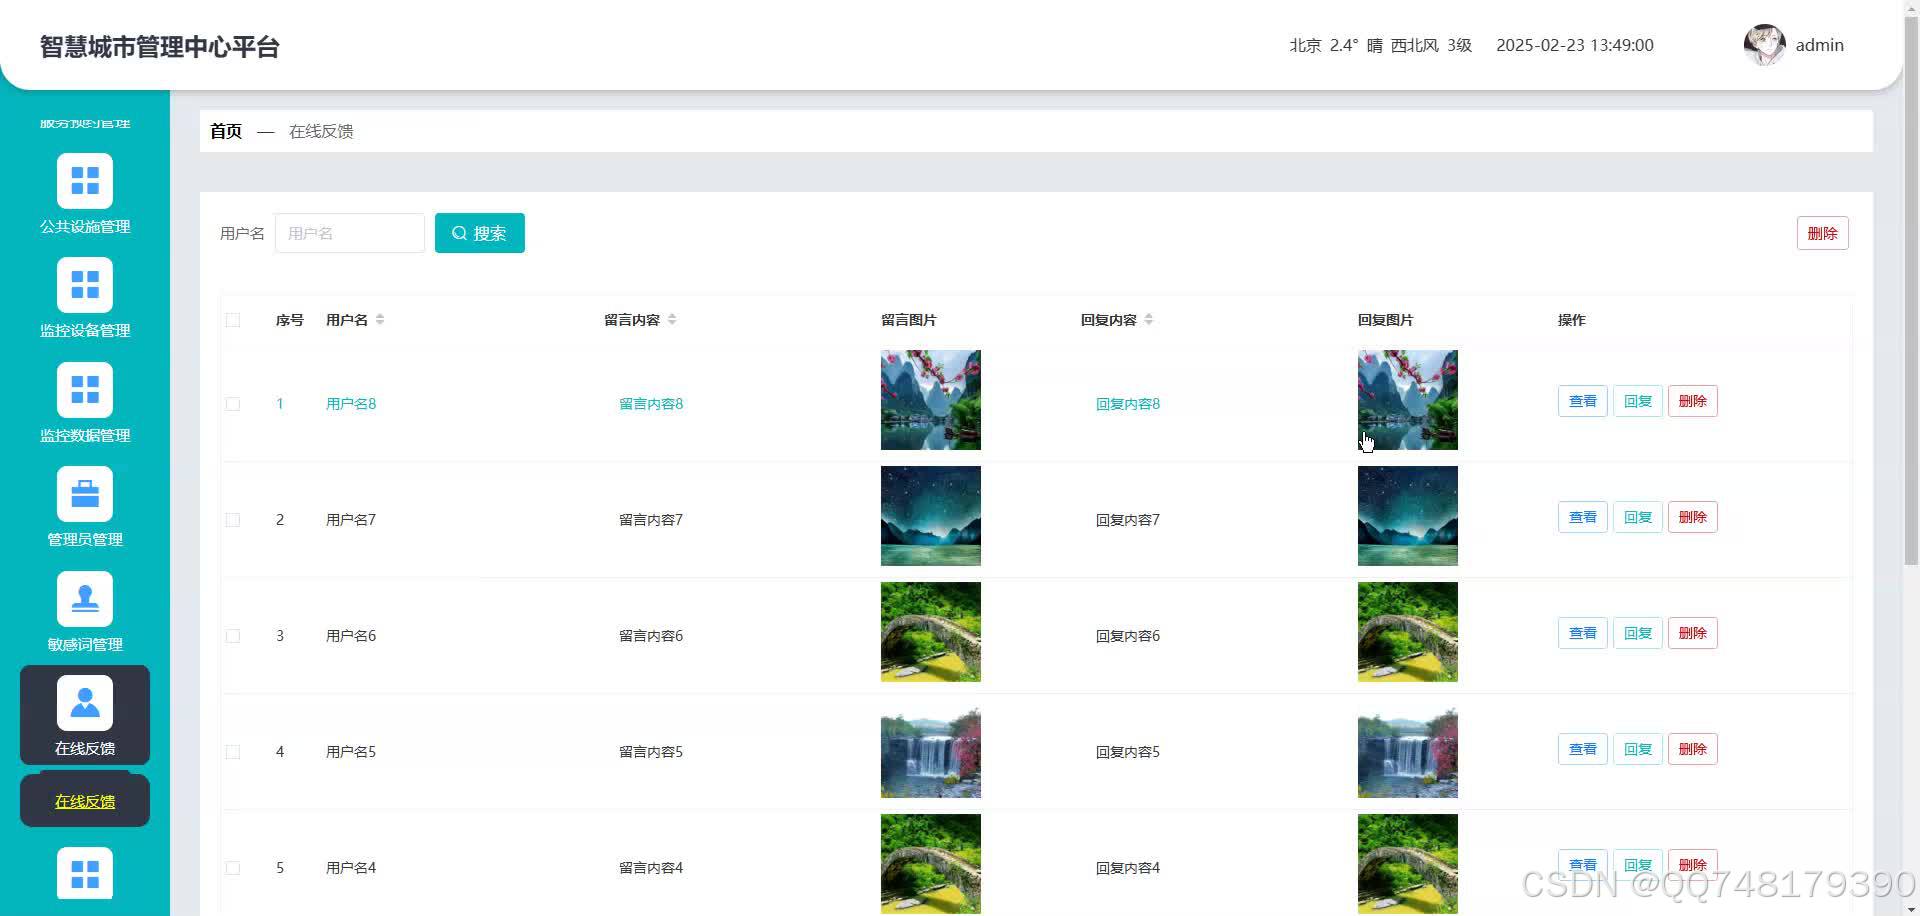Tick the select-all checkbox in table header

click(233, 320)
